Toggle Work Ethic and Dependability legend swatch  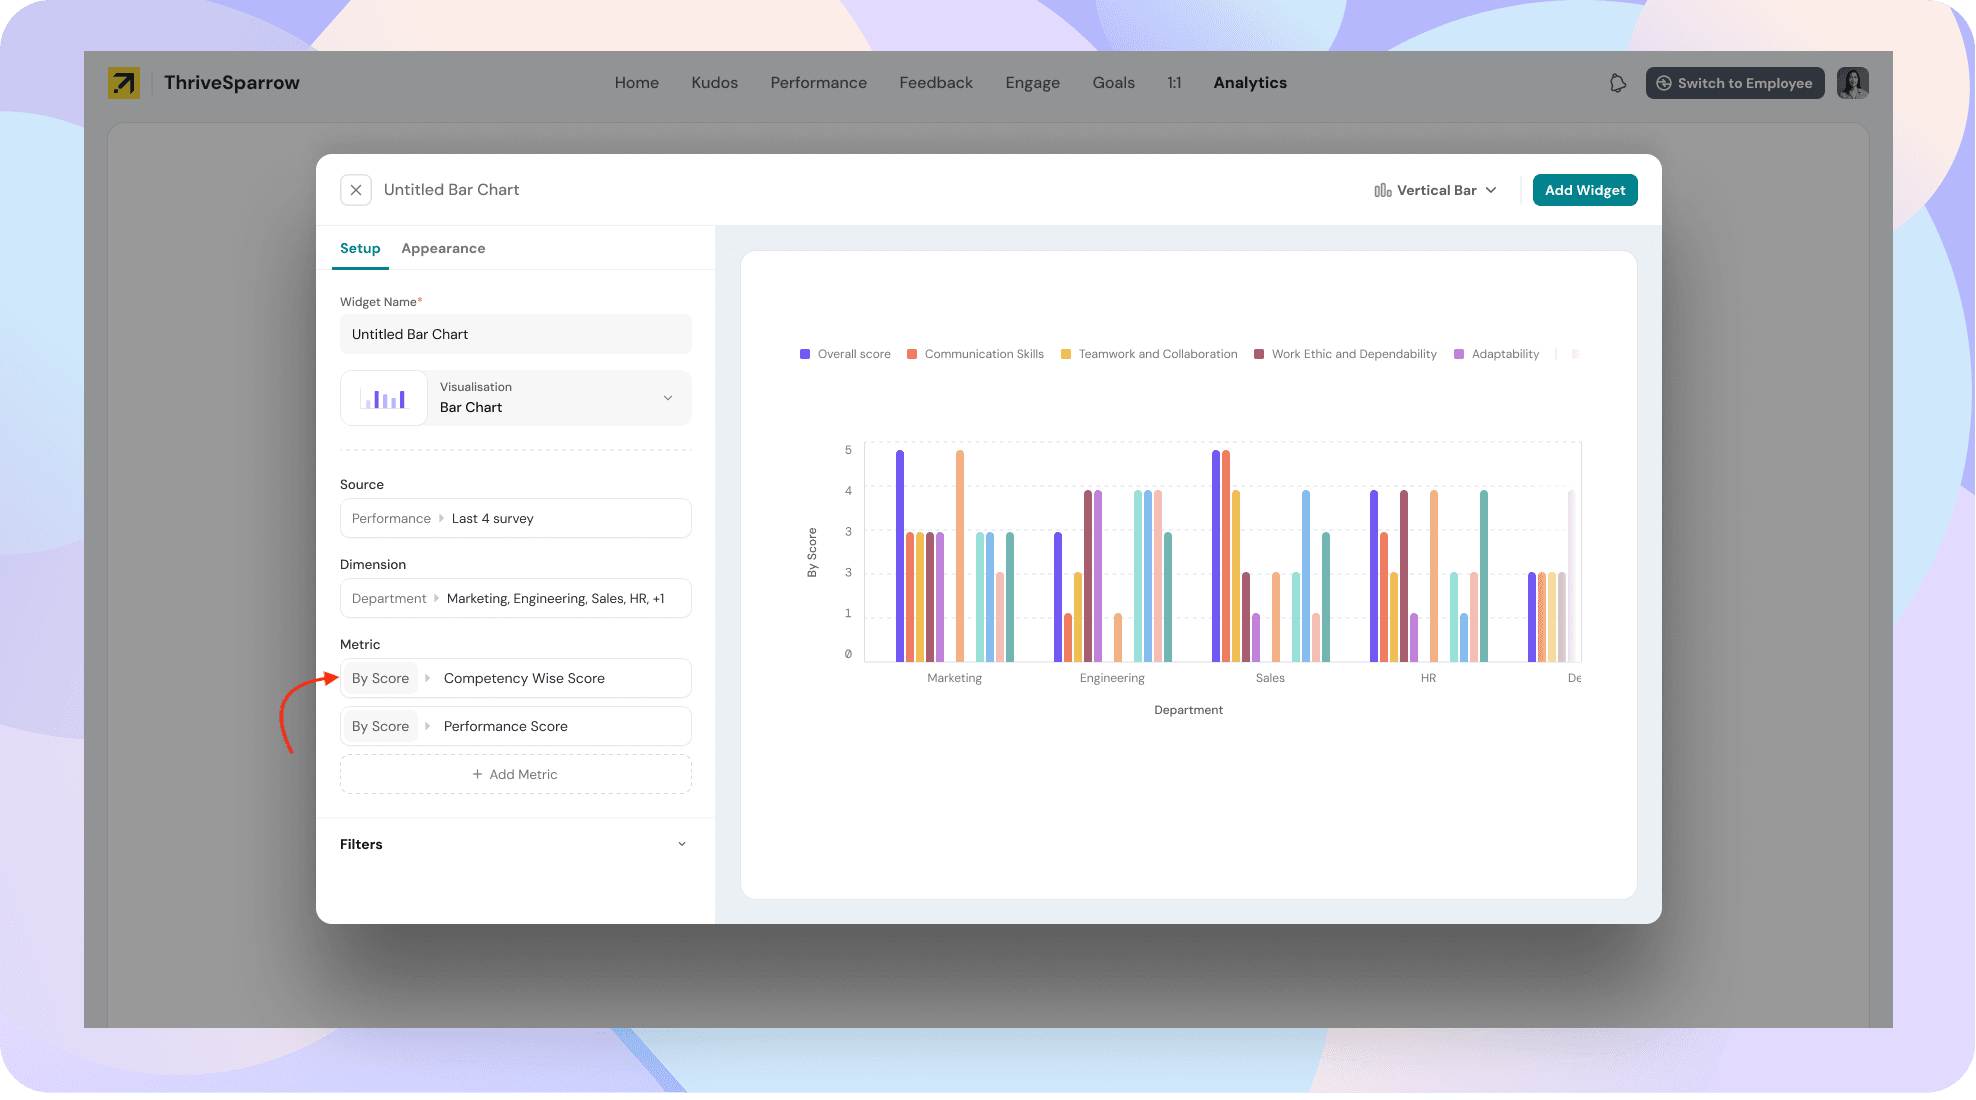click(1259, 354)
